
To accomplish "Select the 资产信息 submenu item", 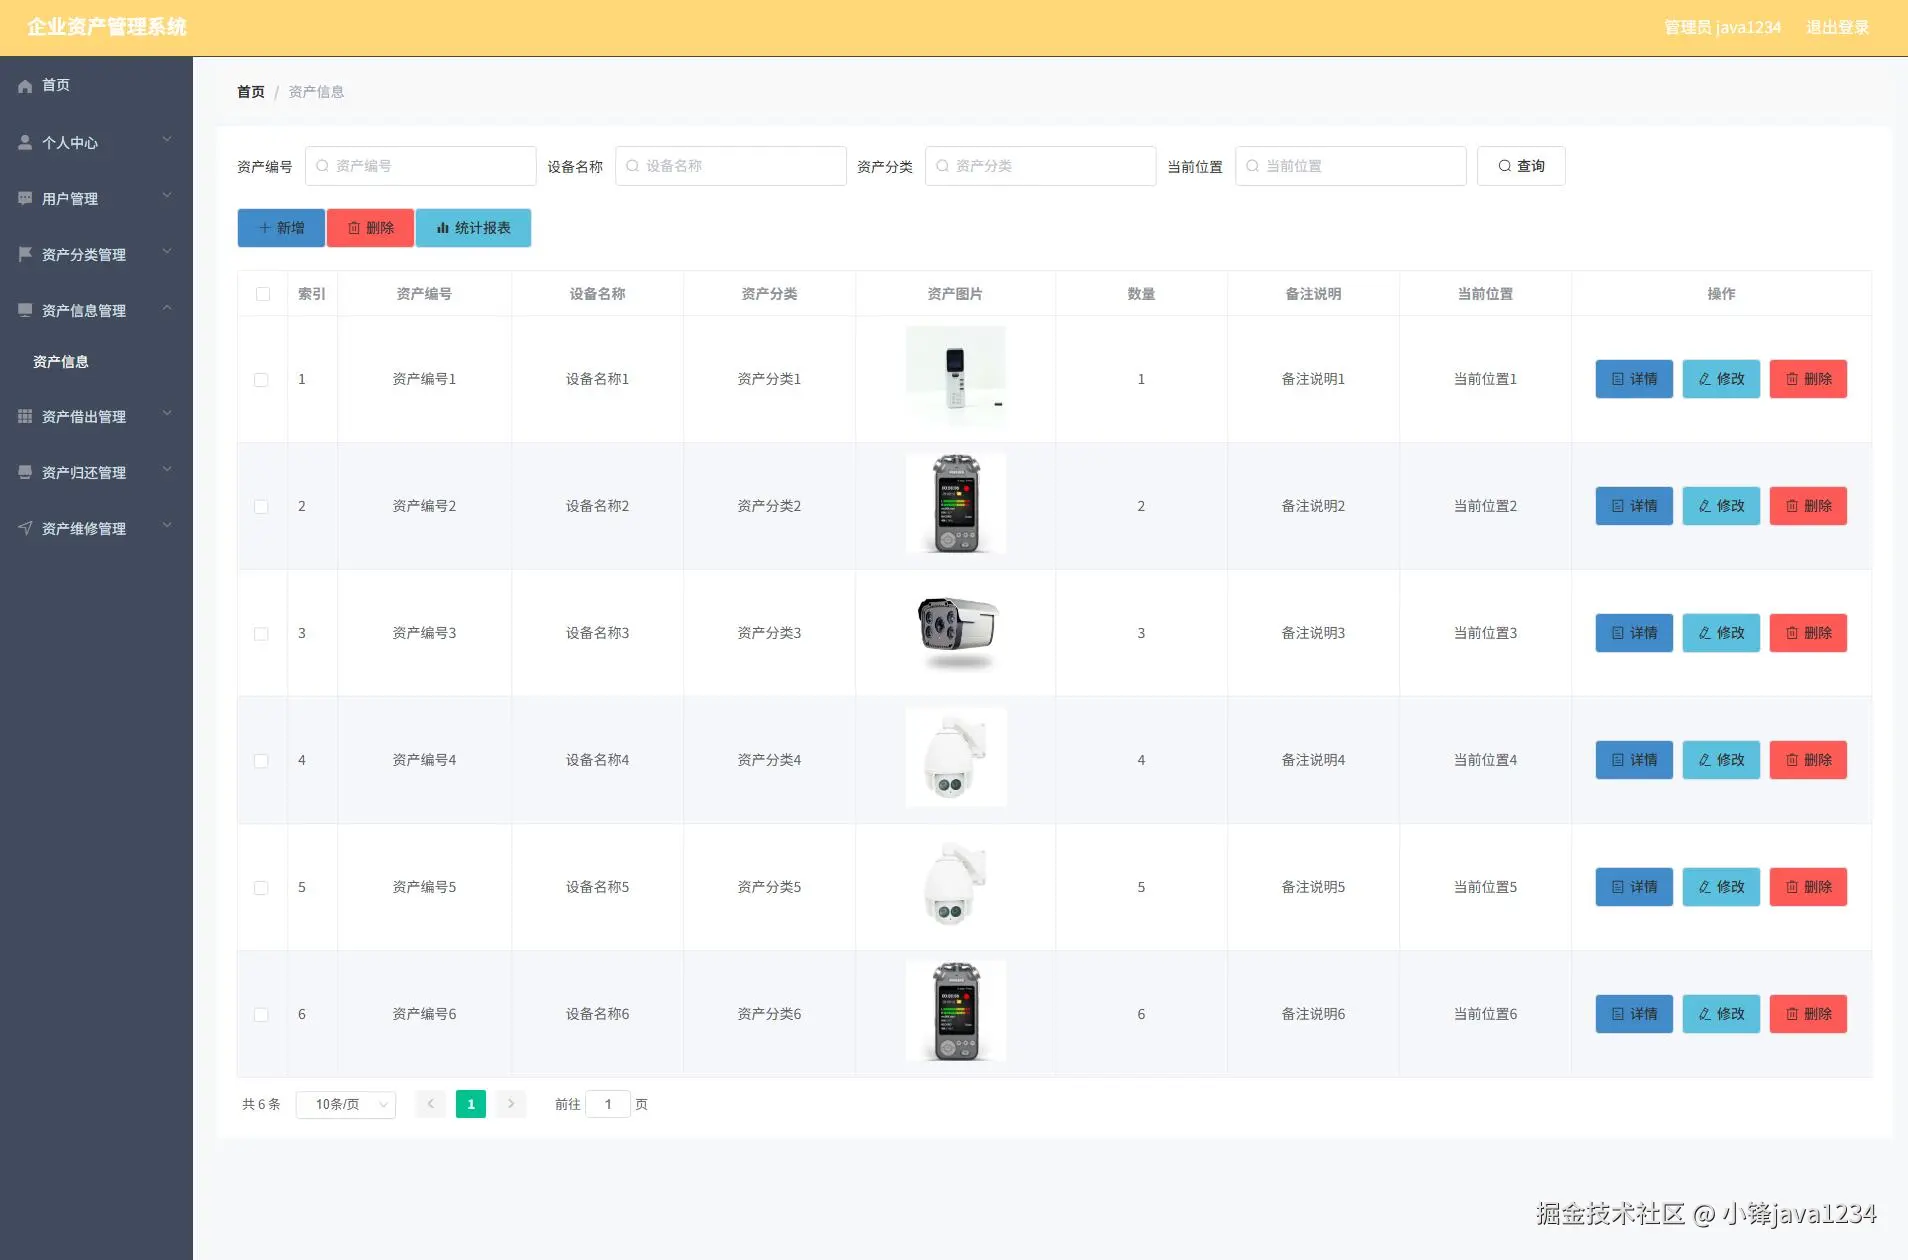I will (96, 362).
